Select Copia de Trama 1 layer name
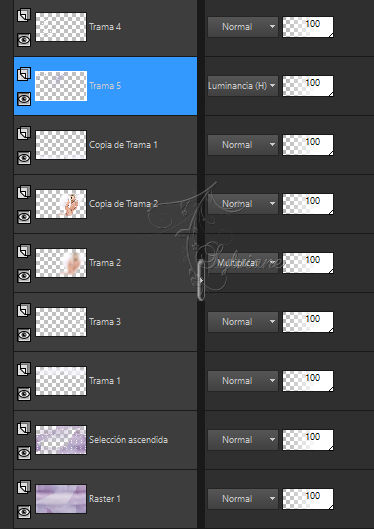374x529 pixels. click(123, 145)
